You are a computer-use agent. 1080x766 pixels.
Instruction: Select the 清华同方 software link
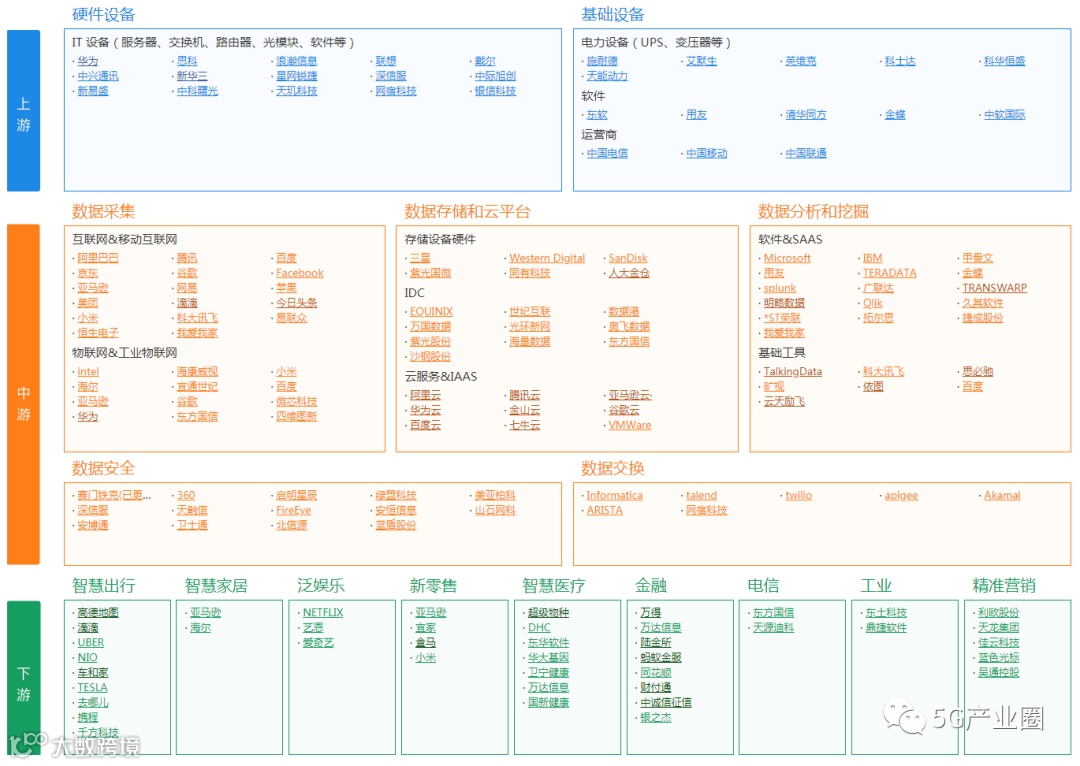coord(806,115)
